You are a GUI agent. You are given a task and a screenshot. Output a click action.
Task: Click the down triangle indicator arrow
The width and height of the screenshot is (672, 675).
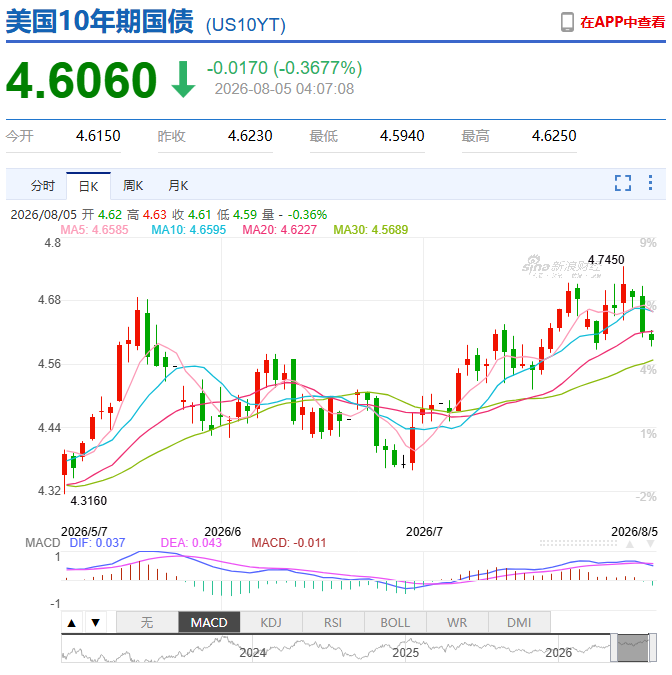tap(96, 622)
